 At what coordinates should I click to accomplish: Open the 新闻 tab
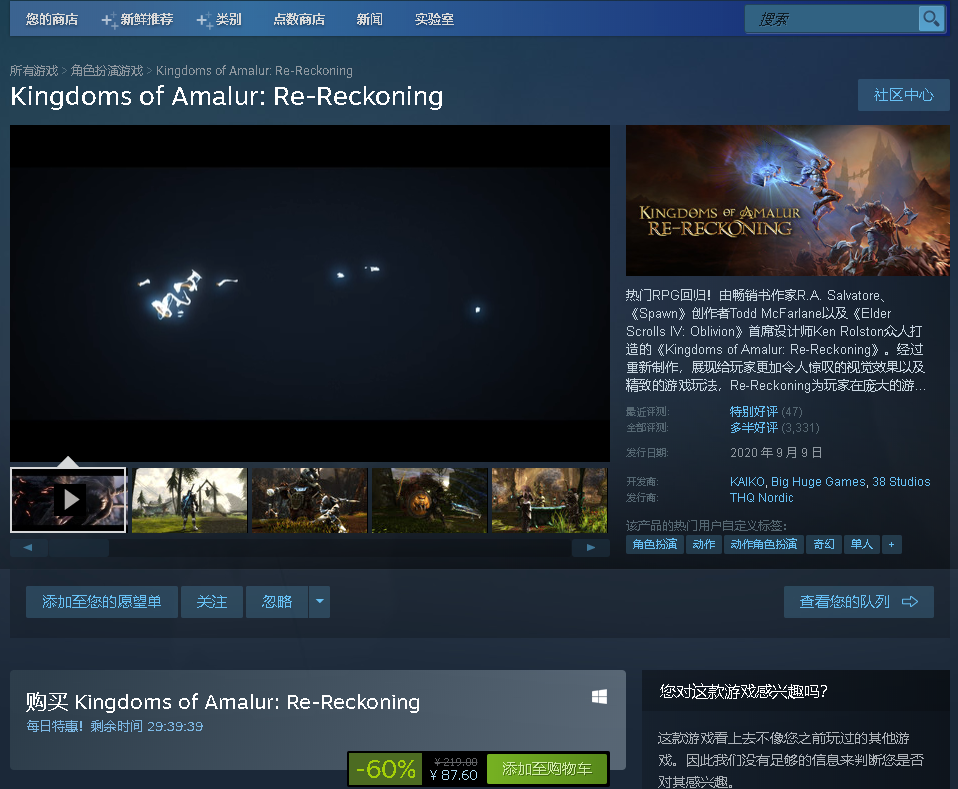pyautogui.click(x=370, y=20)
